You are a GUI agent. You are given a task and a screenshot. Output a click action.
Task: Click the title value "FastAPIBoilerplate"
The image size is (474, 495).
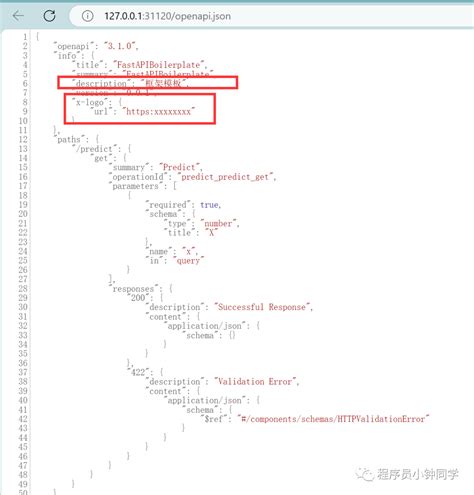[x=159, y=65]
